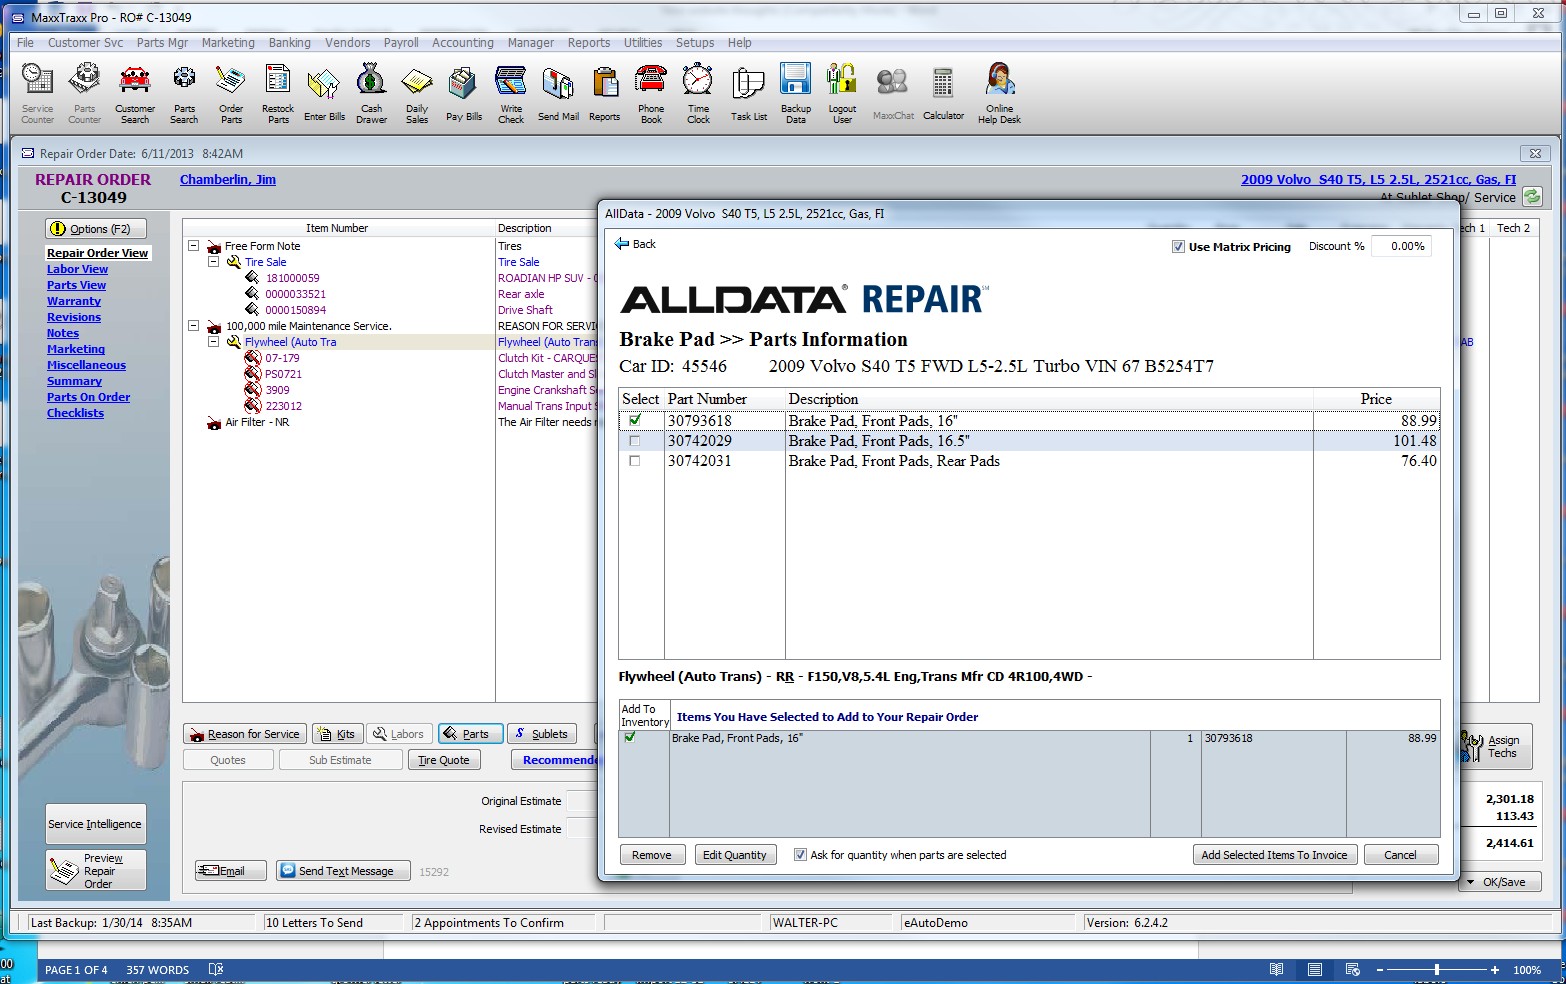Open the Utilities menu

coord(643,43)
